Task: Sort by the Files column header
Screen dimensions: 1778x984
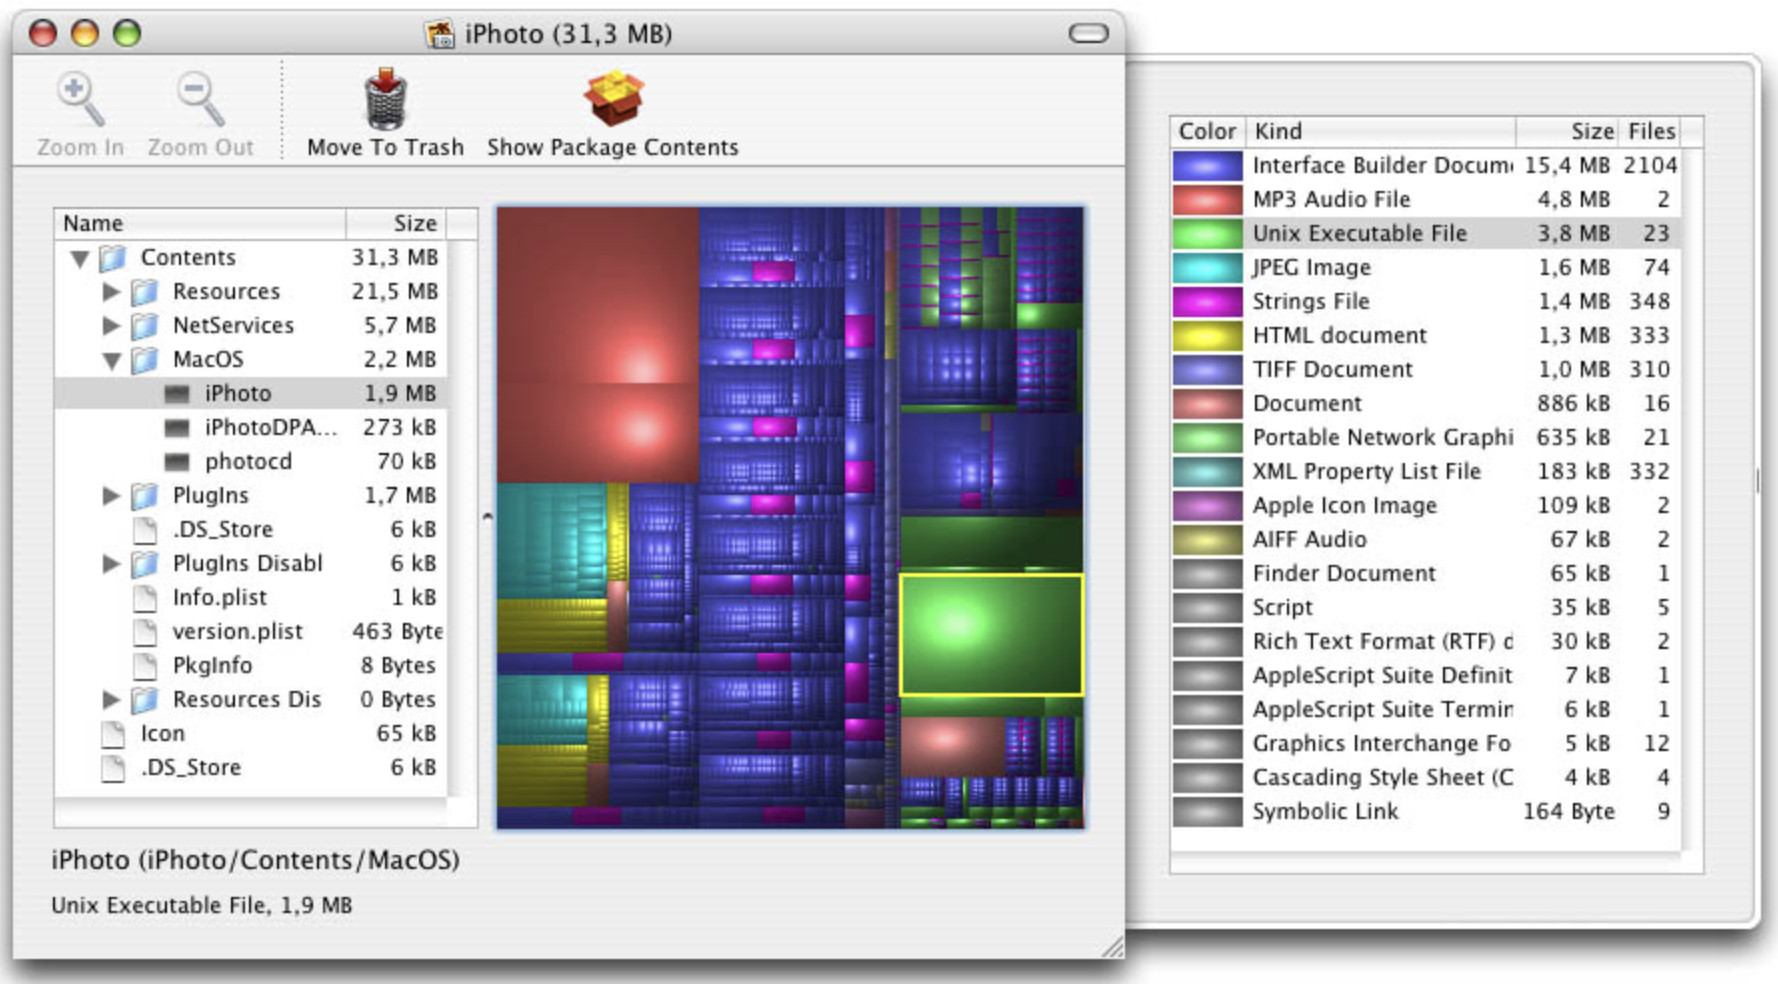Action: click(1650, 131)
